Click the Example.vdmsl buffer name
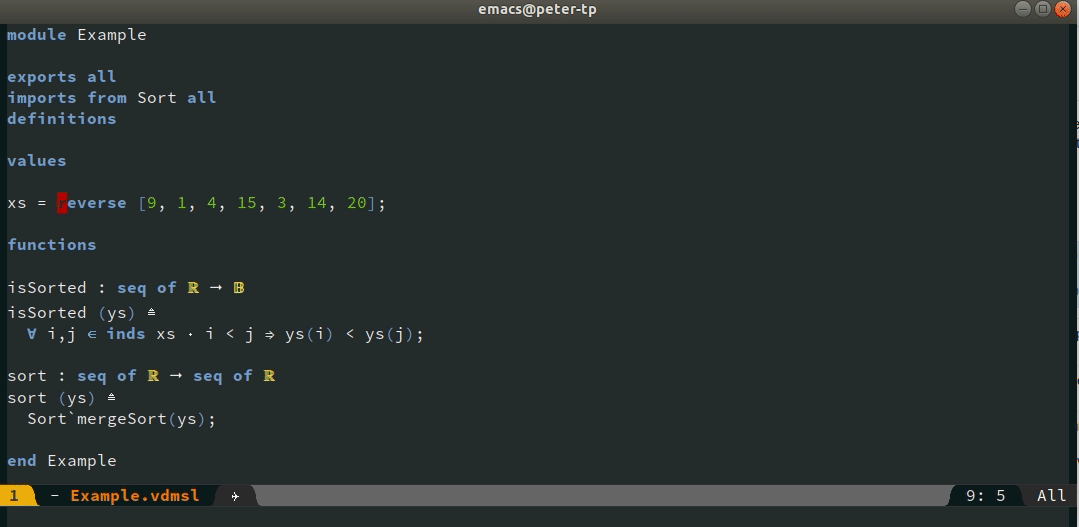This screenshot has height=527, width=1079. [x=135, y=495]
